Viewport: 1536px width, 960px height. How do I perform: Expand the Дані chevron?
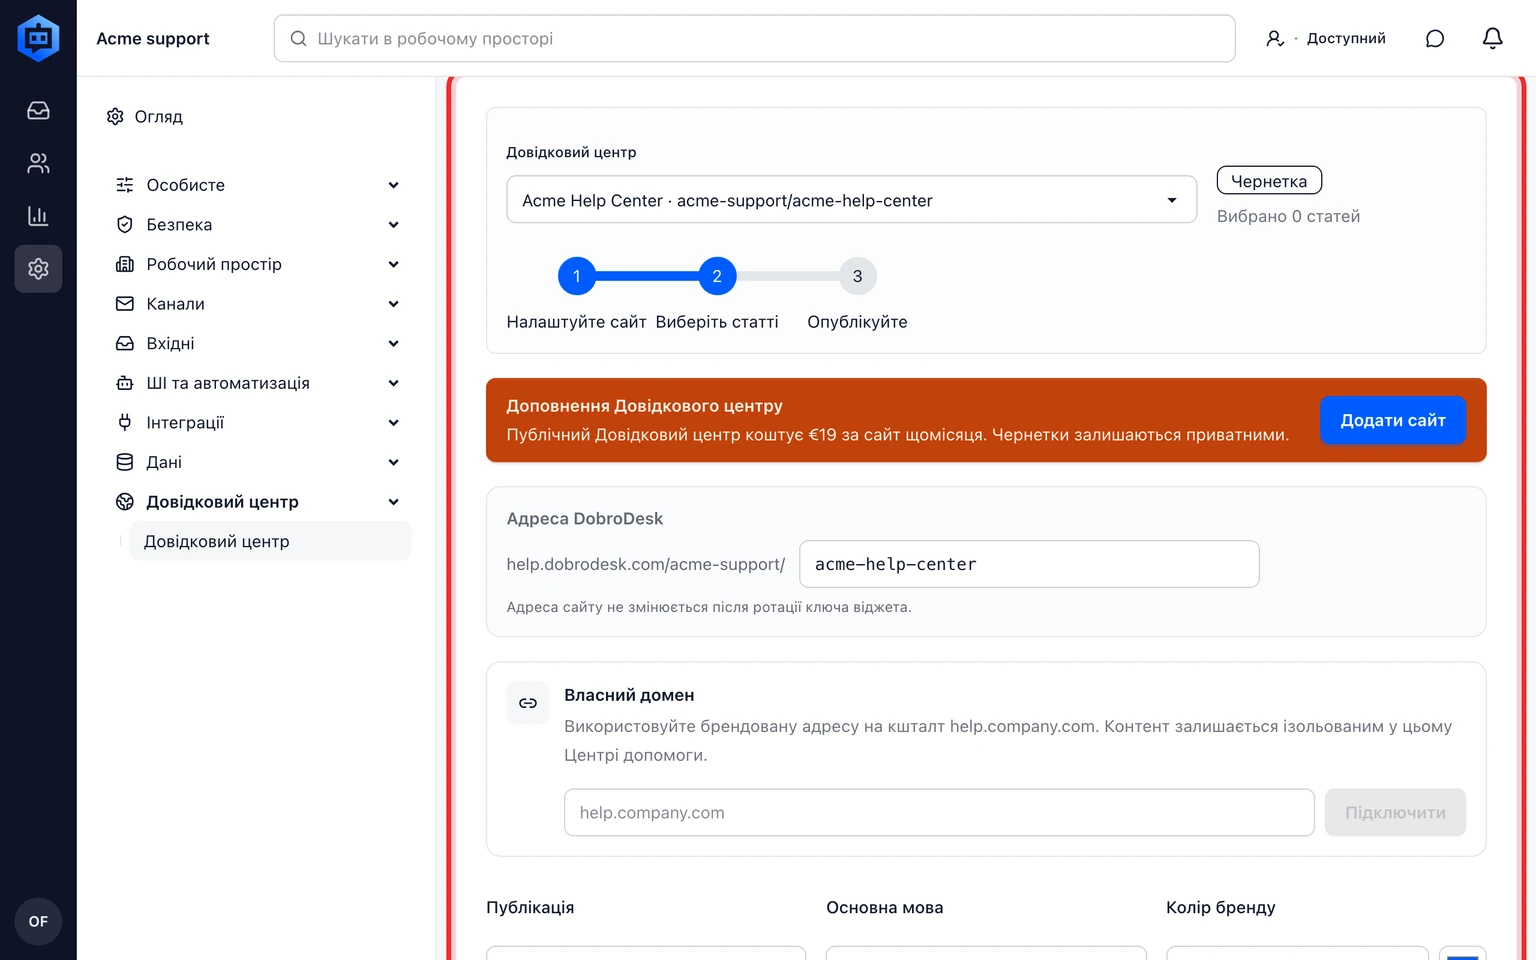(x=394, y=462)
